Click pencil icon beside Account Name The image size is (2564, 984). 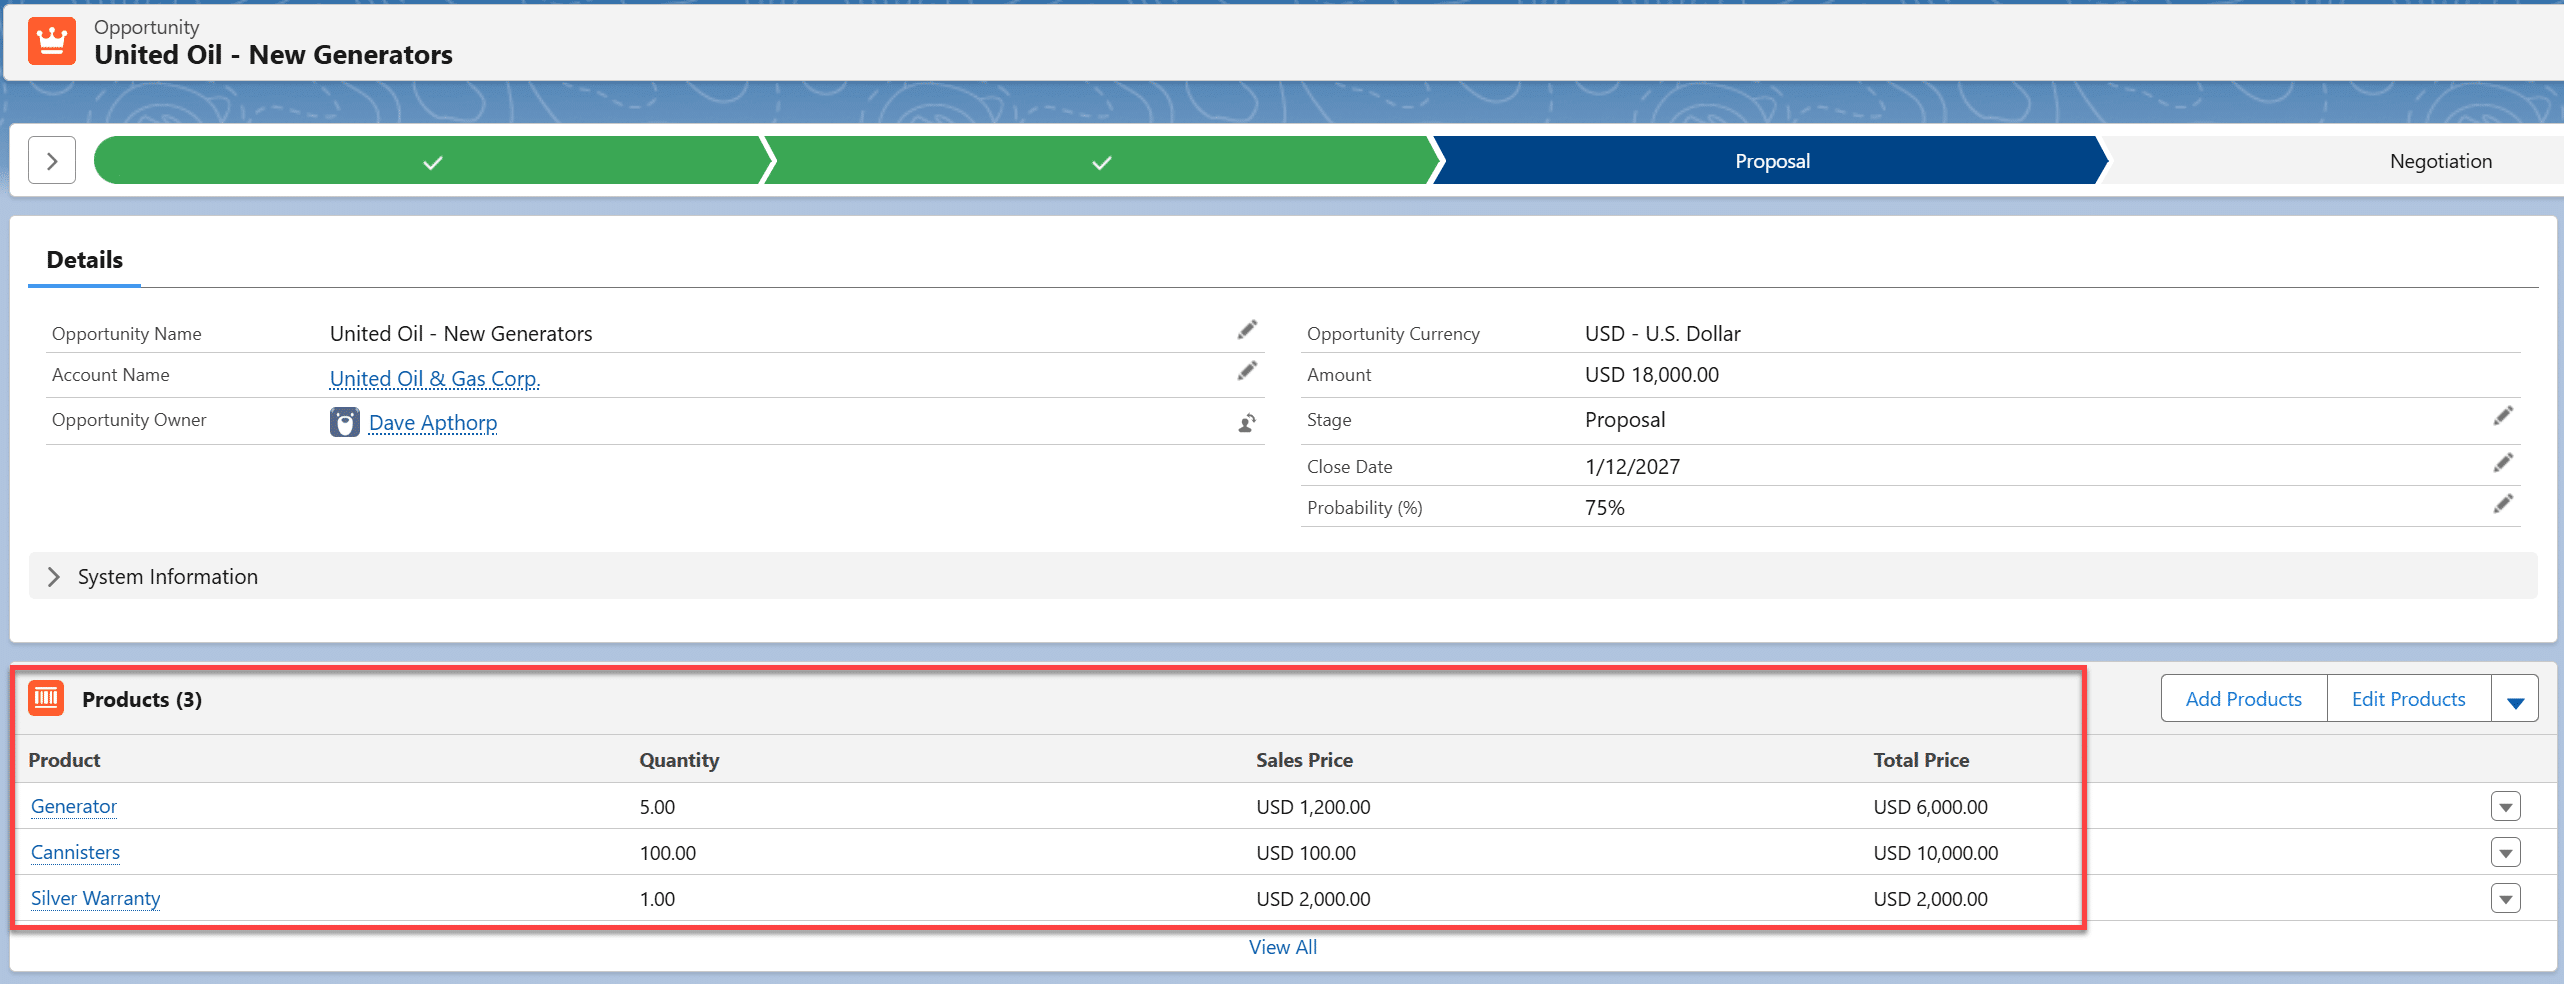tap(1246, 371)
